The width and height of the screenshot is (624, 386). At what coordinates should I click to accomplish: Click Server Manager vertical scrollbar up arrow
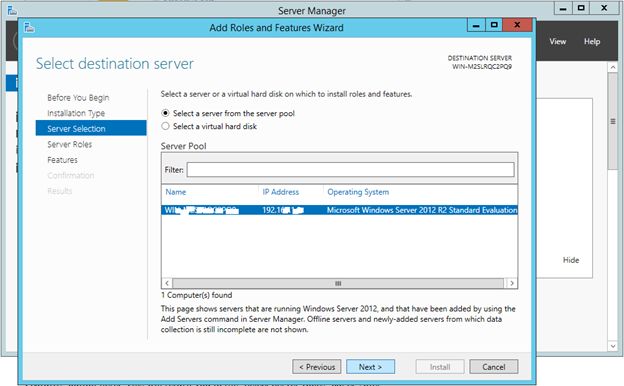(x=613, y=67)
